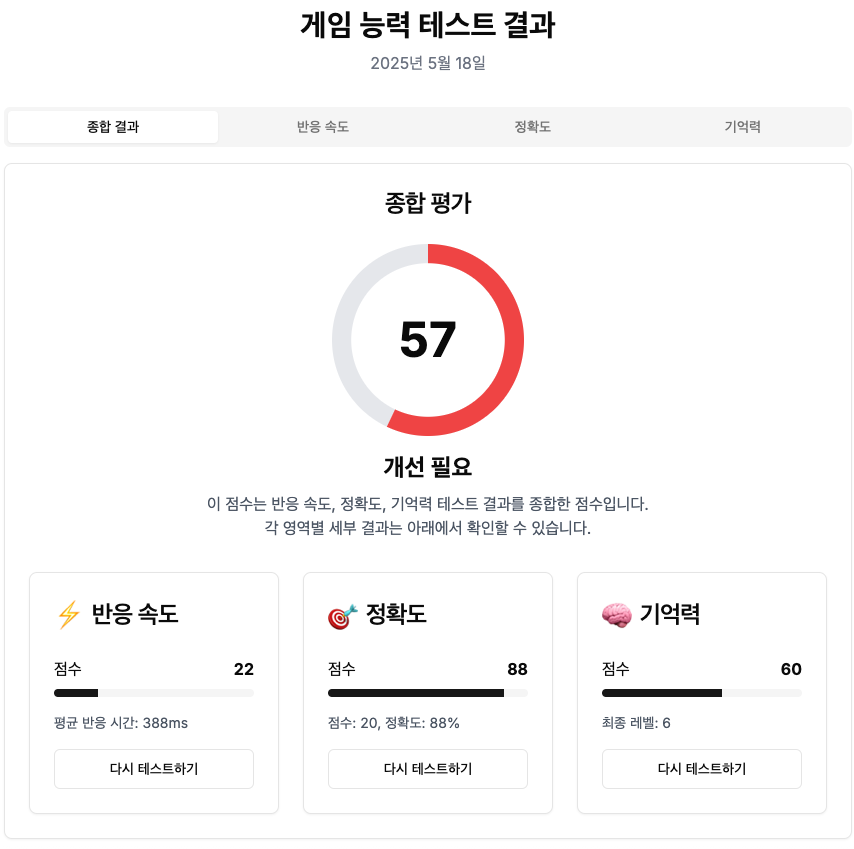Click the 게임 능력 테스트 결과 page title

point(428,26)
